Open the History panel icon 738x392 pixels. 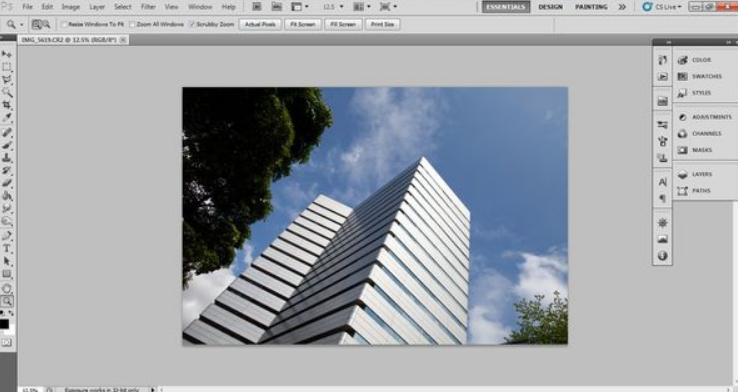point(662,60)
